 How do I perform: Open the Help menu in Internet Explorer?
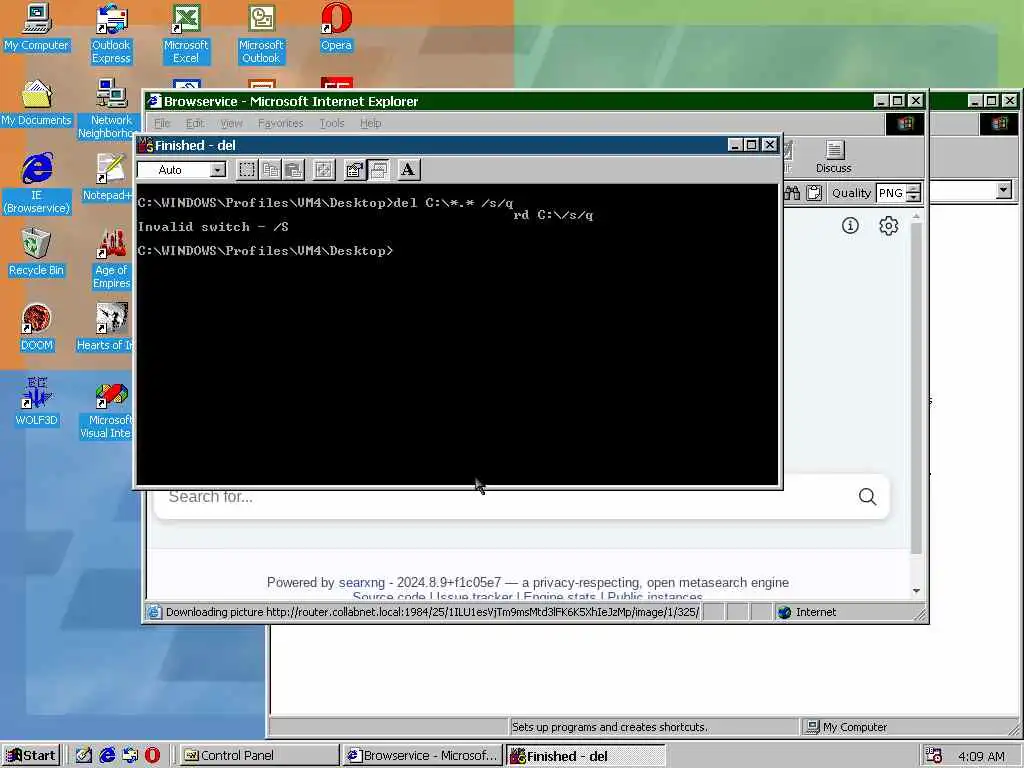(370, 123)
